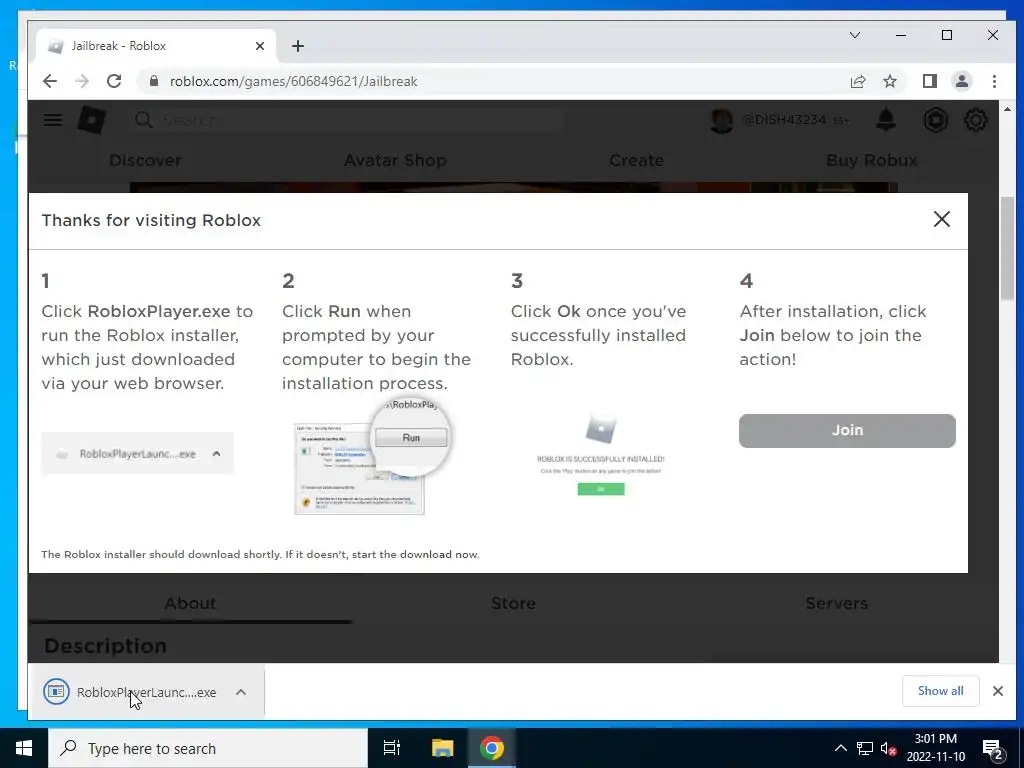
Task: Reload the Jailbreak page
Action: click(x=114, y=81)
